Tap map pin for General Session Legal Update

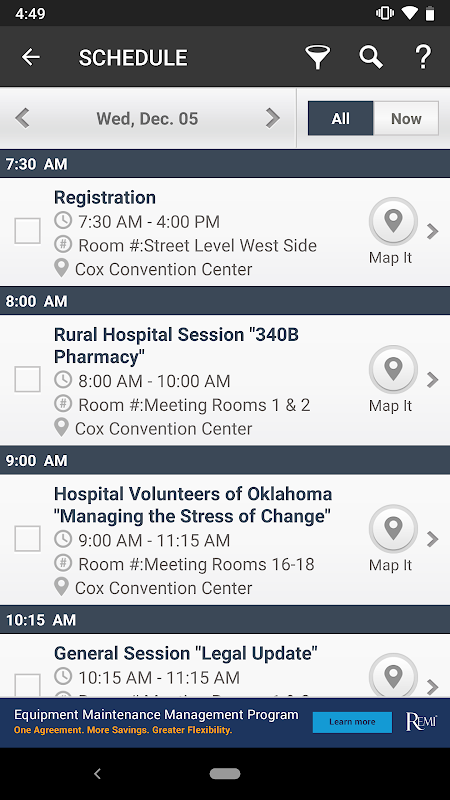point(393,676)
